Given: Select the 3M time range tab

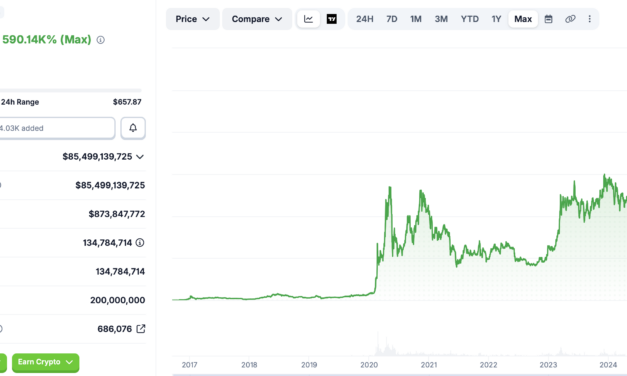Looking at the screenshot, I should coord(441,19).
